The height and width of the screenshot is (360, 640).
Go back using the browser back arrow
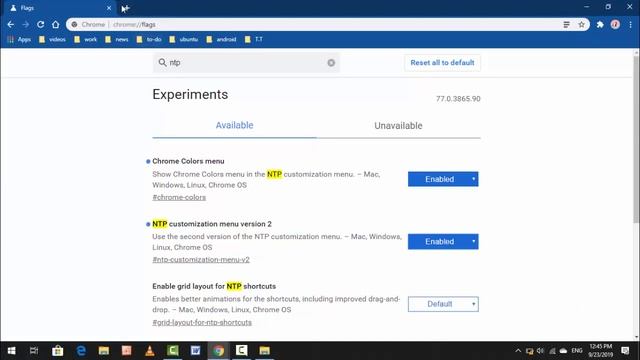click(11, 24)
